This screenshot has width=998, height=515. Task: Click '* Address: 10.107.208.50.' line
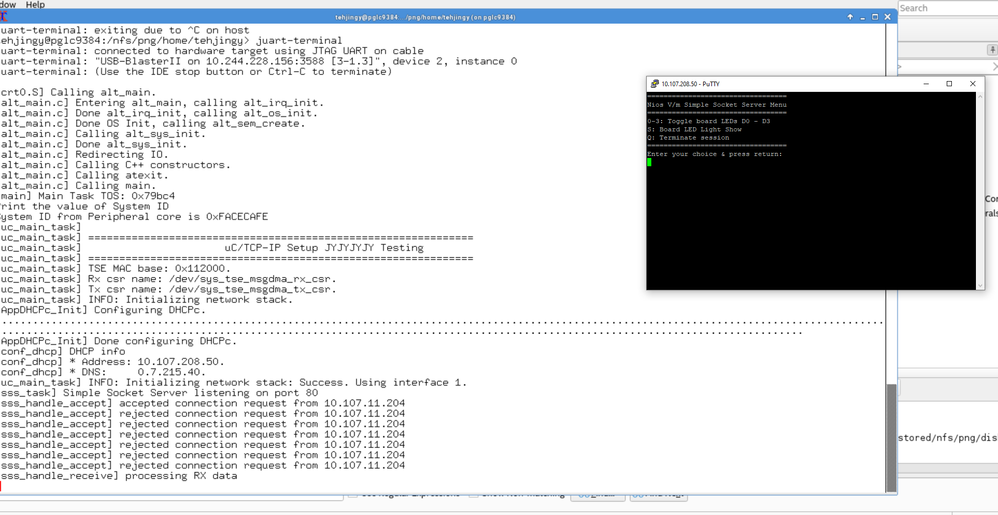tap(112, 362)
